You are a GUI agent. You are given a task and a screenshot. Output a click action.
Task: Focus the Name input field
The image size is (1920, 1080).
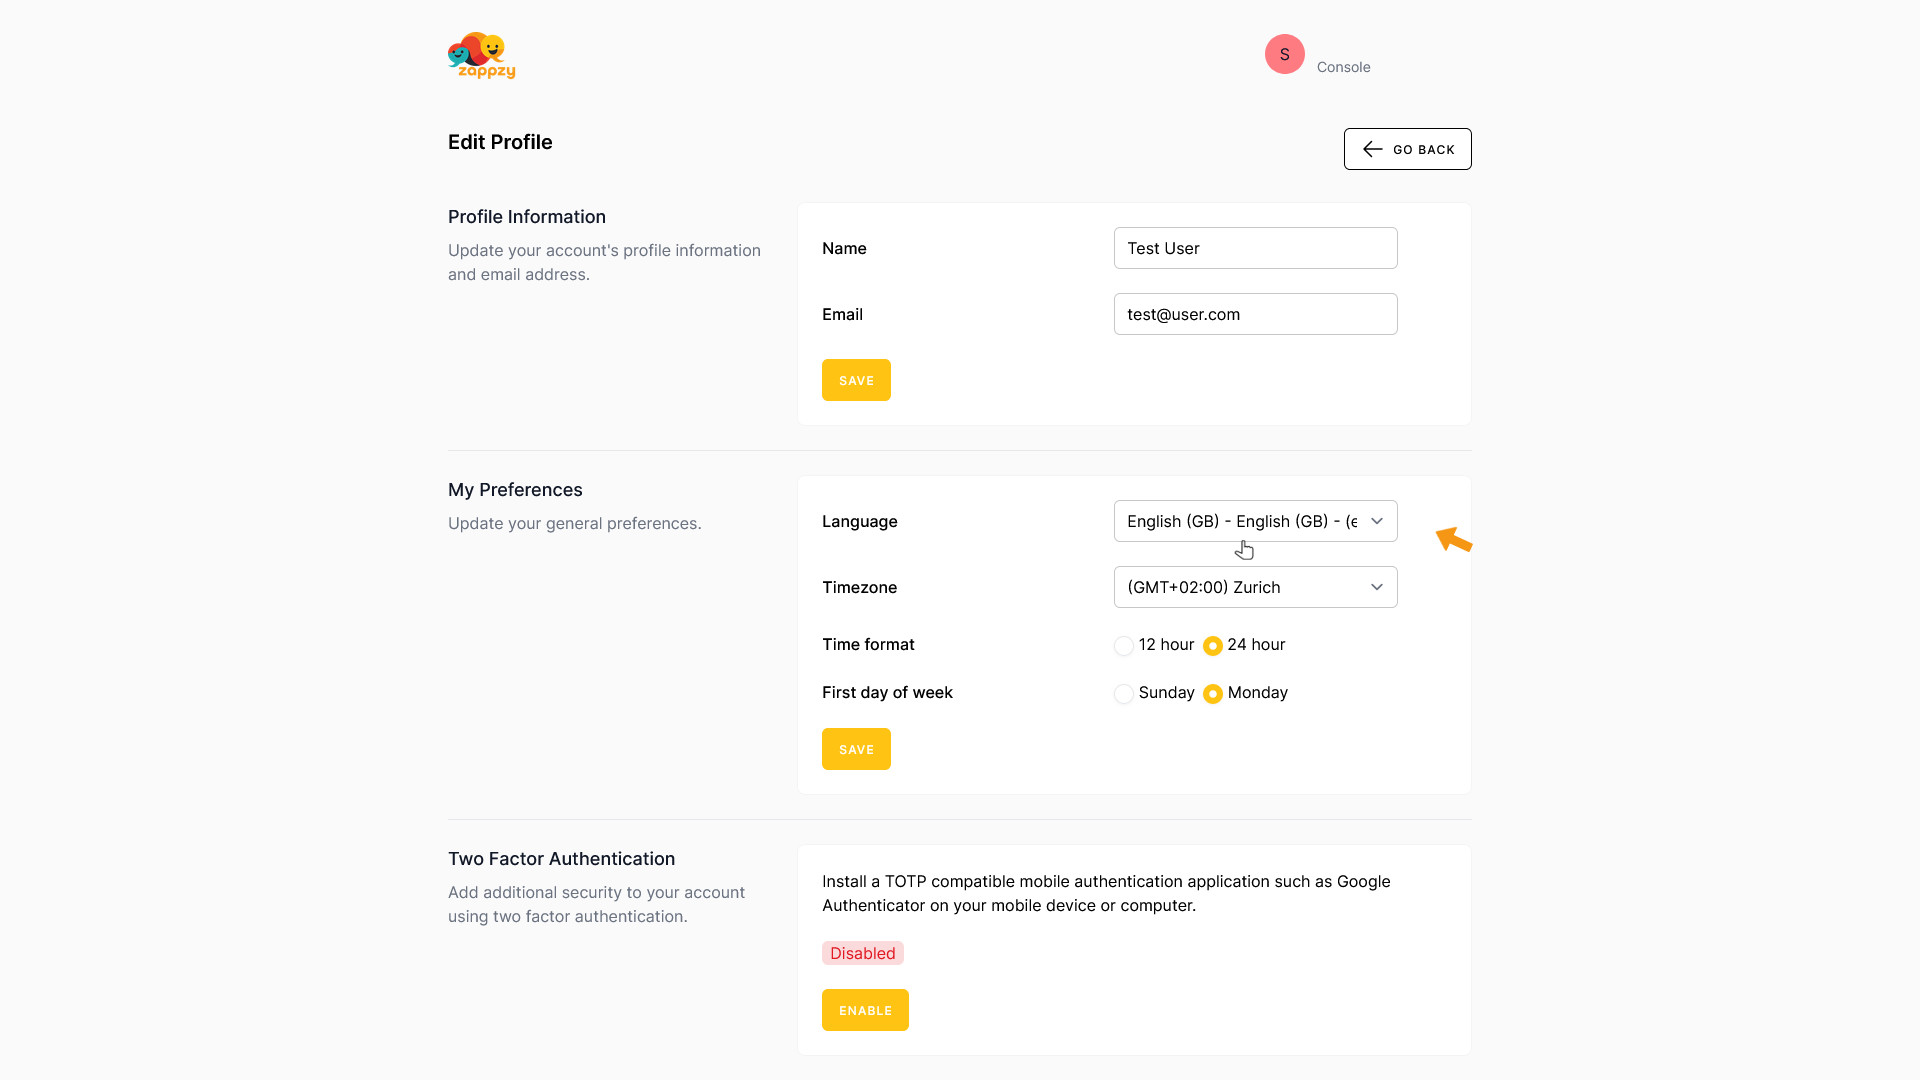pyautogui.click(x=1255, y=248)
